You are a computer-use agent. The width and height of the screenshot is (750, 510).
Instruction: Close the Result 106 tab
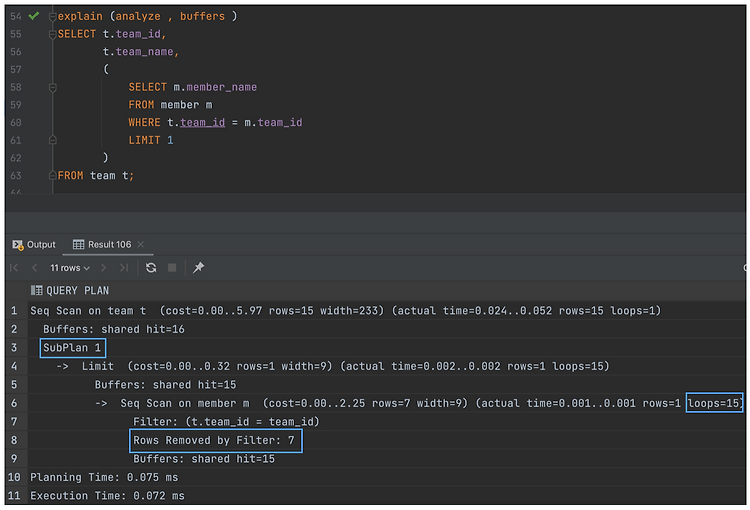(141, 244)
